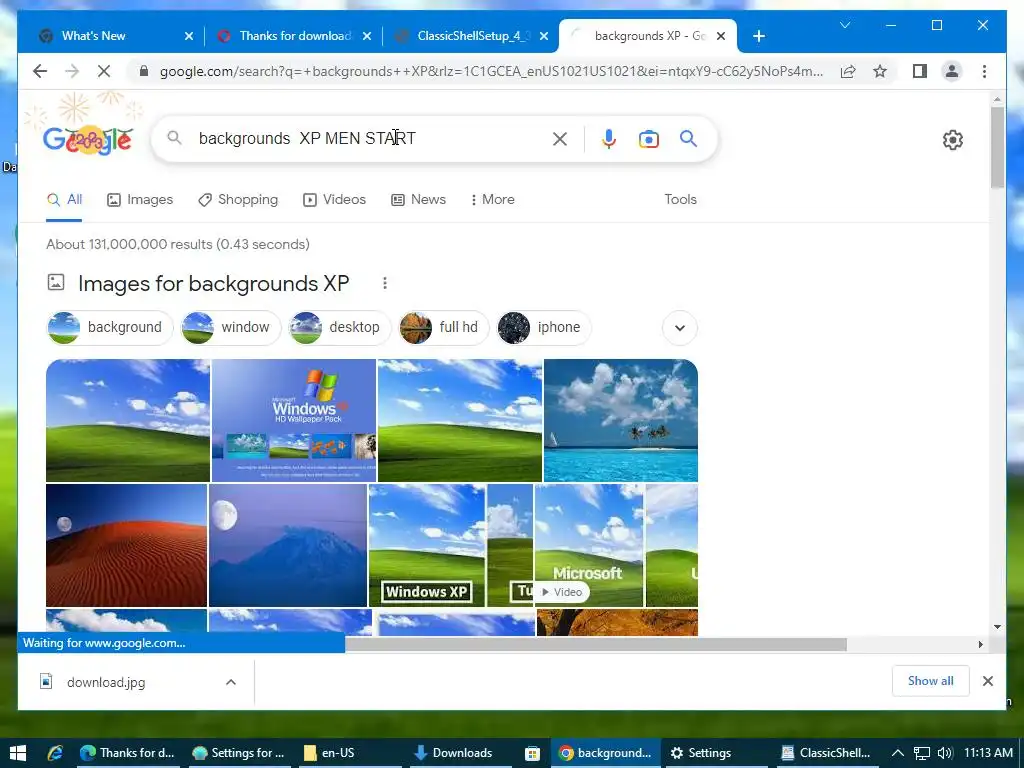The image size is (1024, 768).
Task: Open the Windows XP labeled thumbnail
Action: (427, 545)
